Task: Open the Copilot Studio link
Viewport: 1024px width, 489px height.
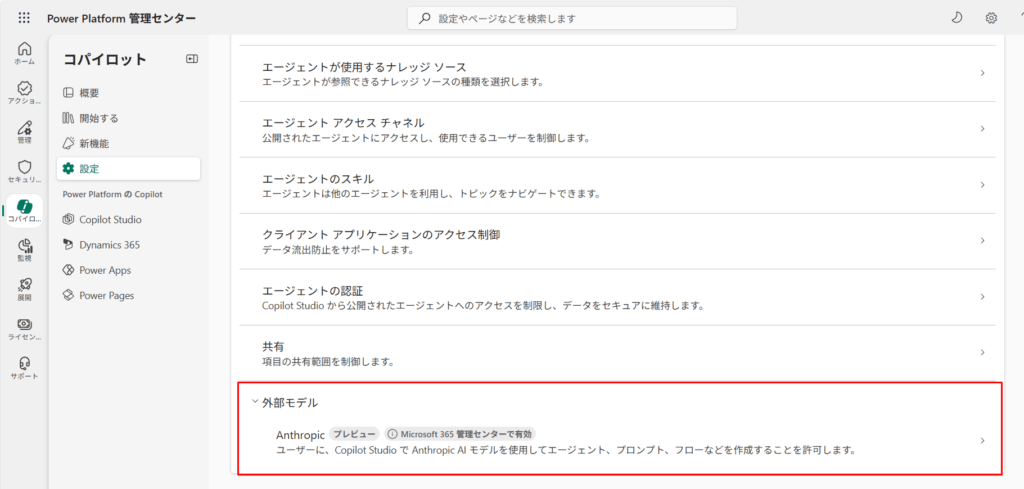Action: pos(110,219)
